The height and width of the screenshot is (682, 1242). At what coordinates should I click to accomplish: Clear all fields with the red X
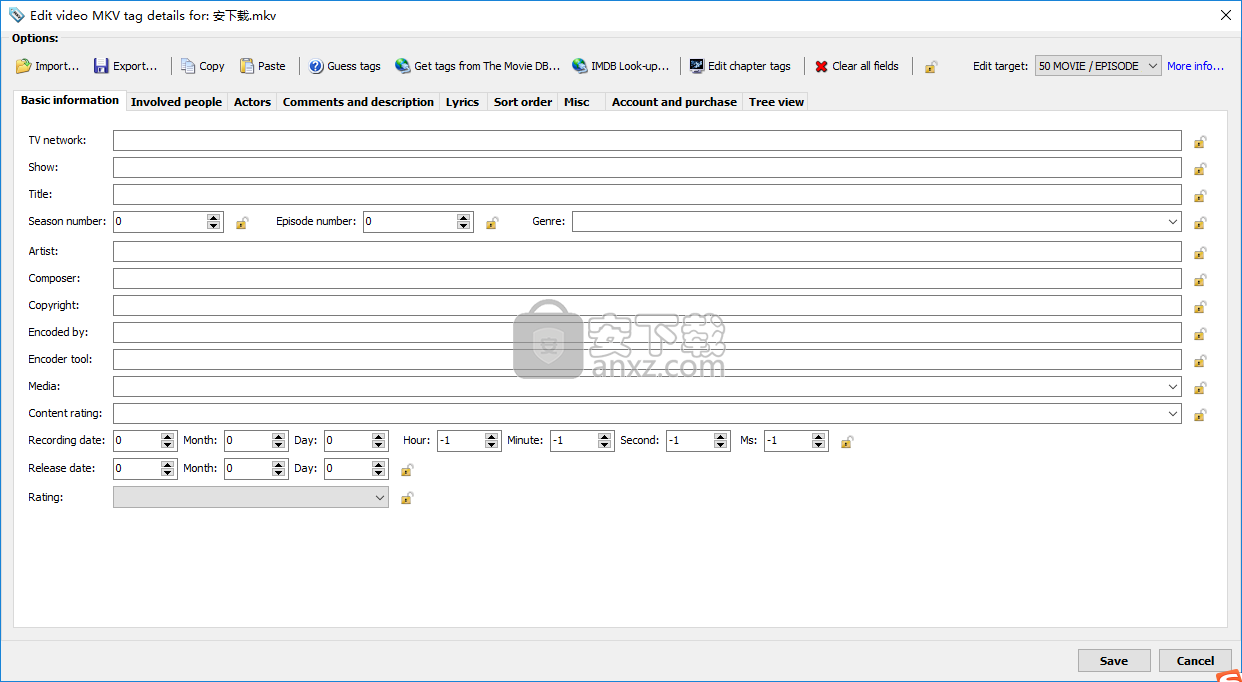tap(857, 66)
